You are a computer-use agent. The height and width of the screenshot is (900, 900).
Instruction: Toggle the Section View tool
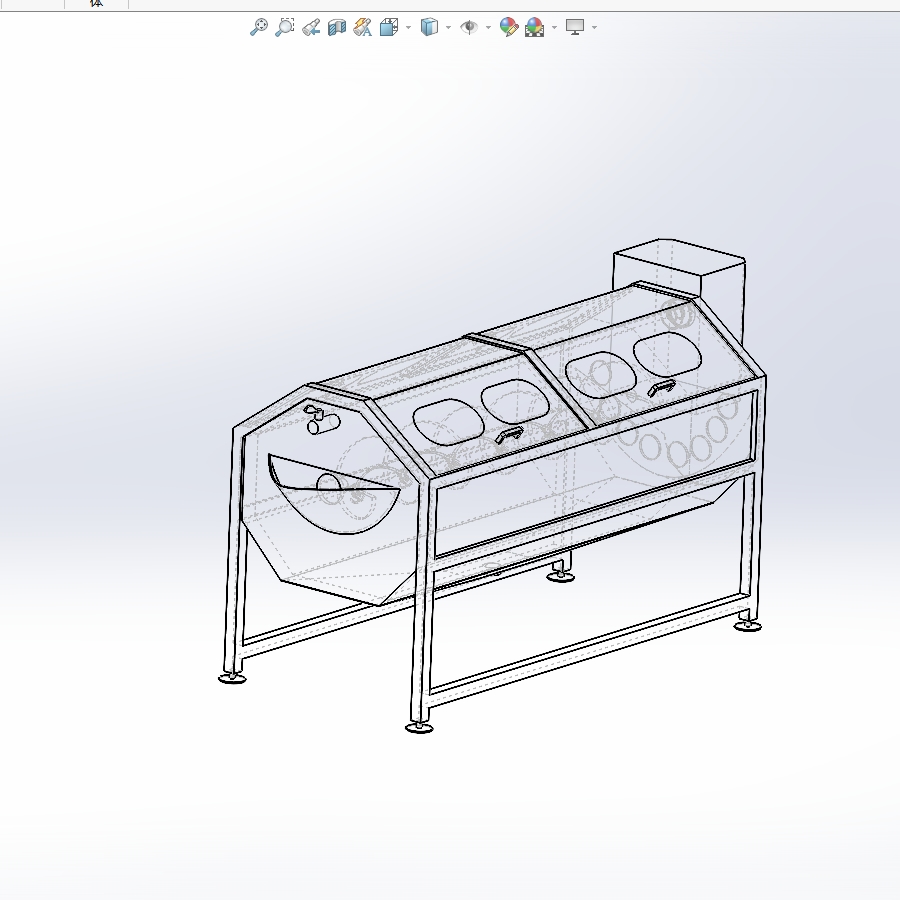pyautogui.click(x=337, y=27)
